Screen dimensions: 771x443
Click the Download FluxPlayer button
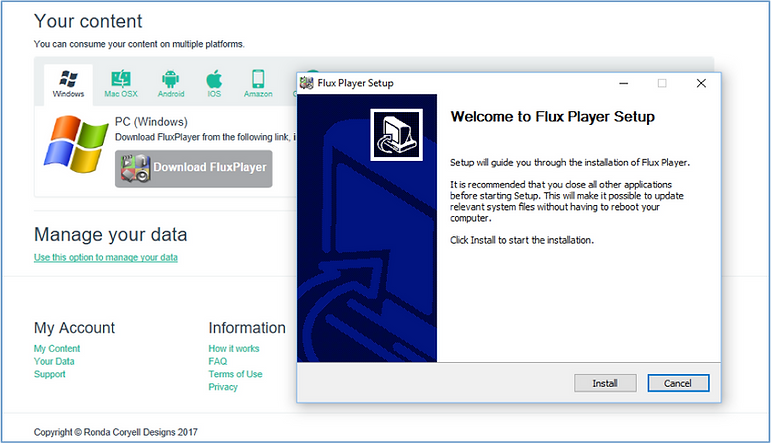(194, 169)
